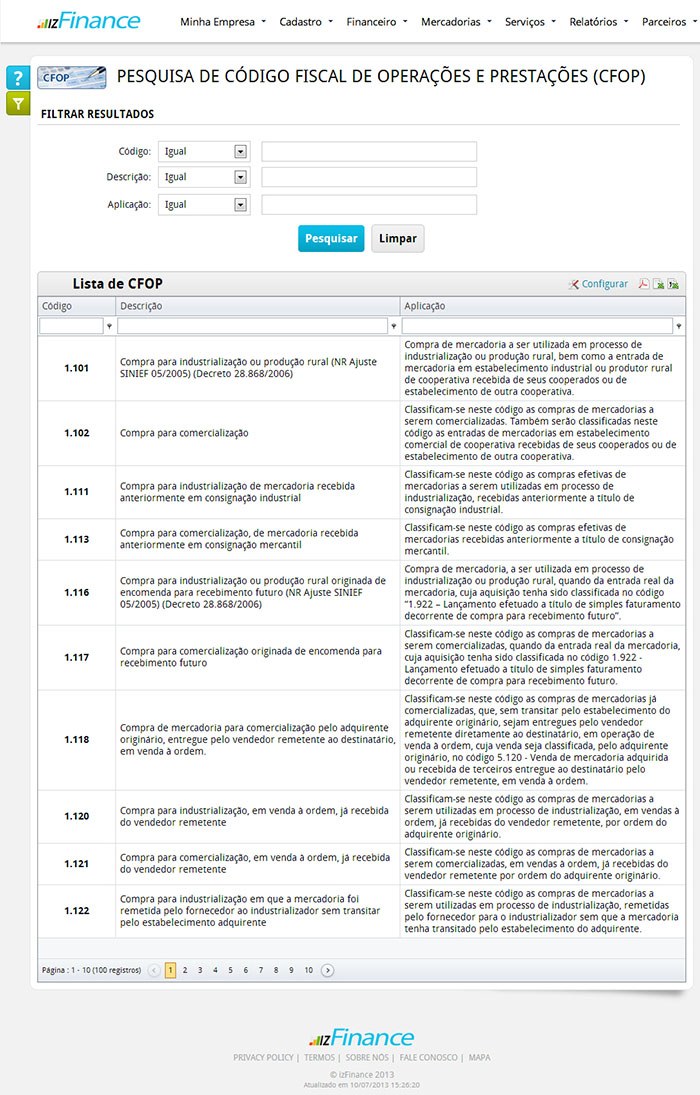Open Aplicação column filter funnel
The width and height of the screenshot is (700, 1095).
coord(680,327)
